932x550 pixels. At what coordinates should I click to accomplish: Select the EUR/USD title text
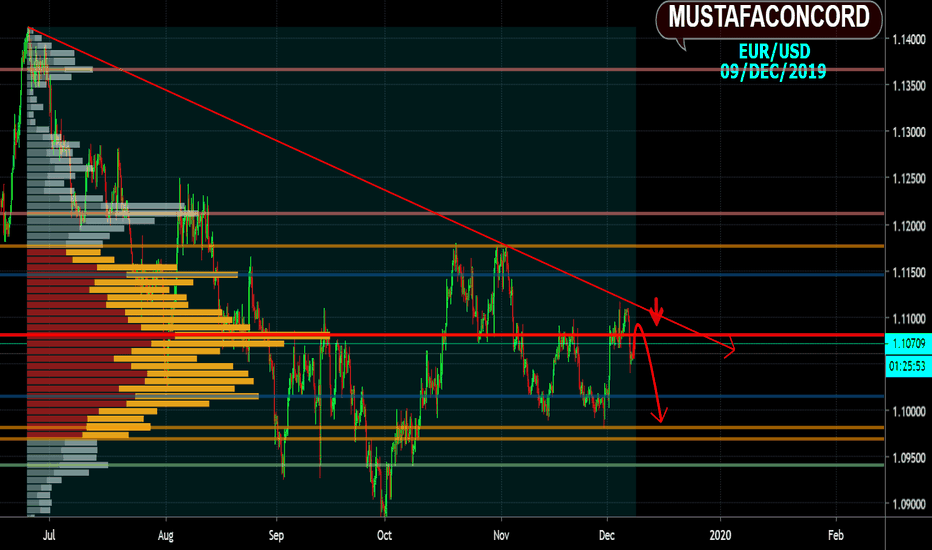(x=774, y=51)
